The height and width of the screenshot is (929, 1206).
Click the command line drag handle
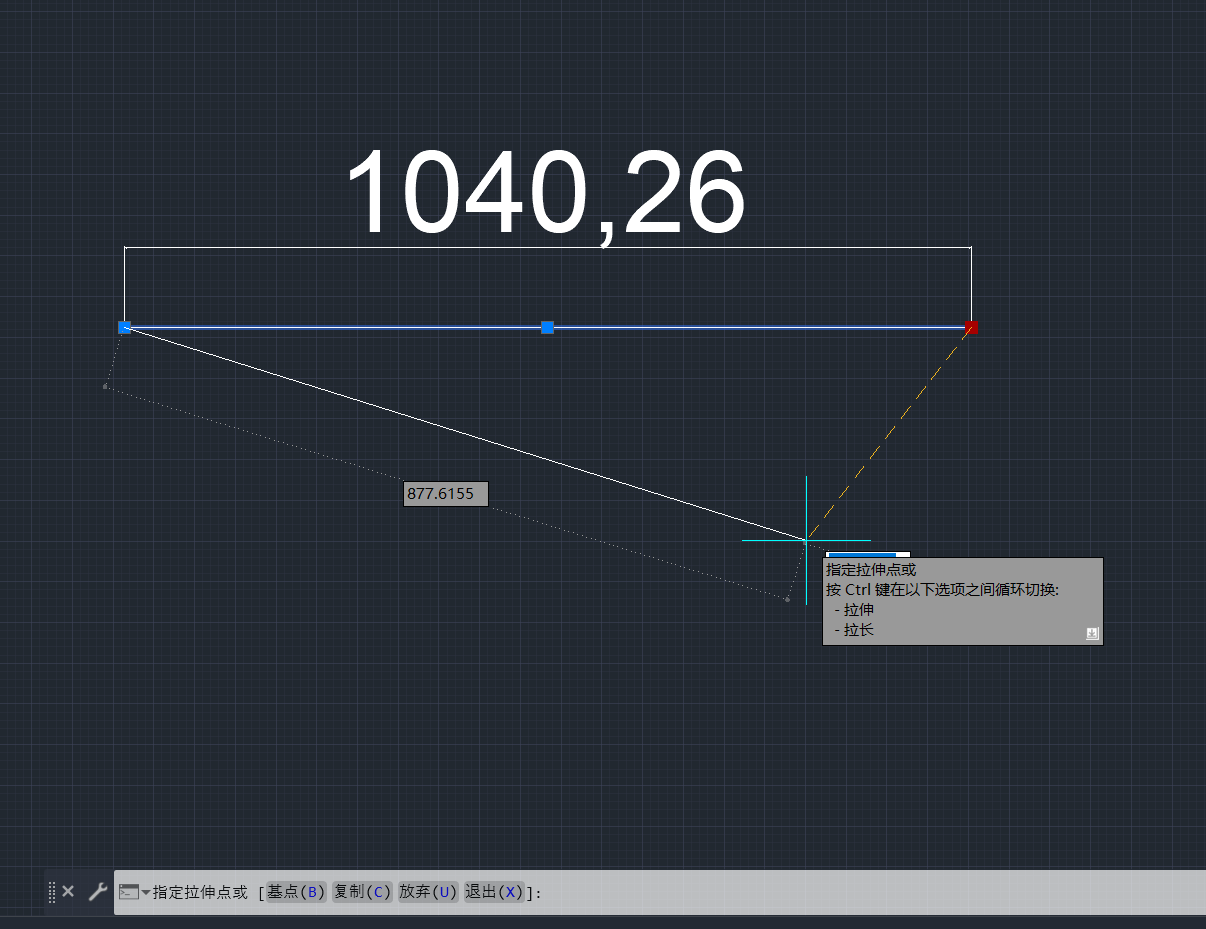[x=52, y=892]
